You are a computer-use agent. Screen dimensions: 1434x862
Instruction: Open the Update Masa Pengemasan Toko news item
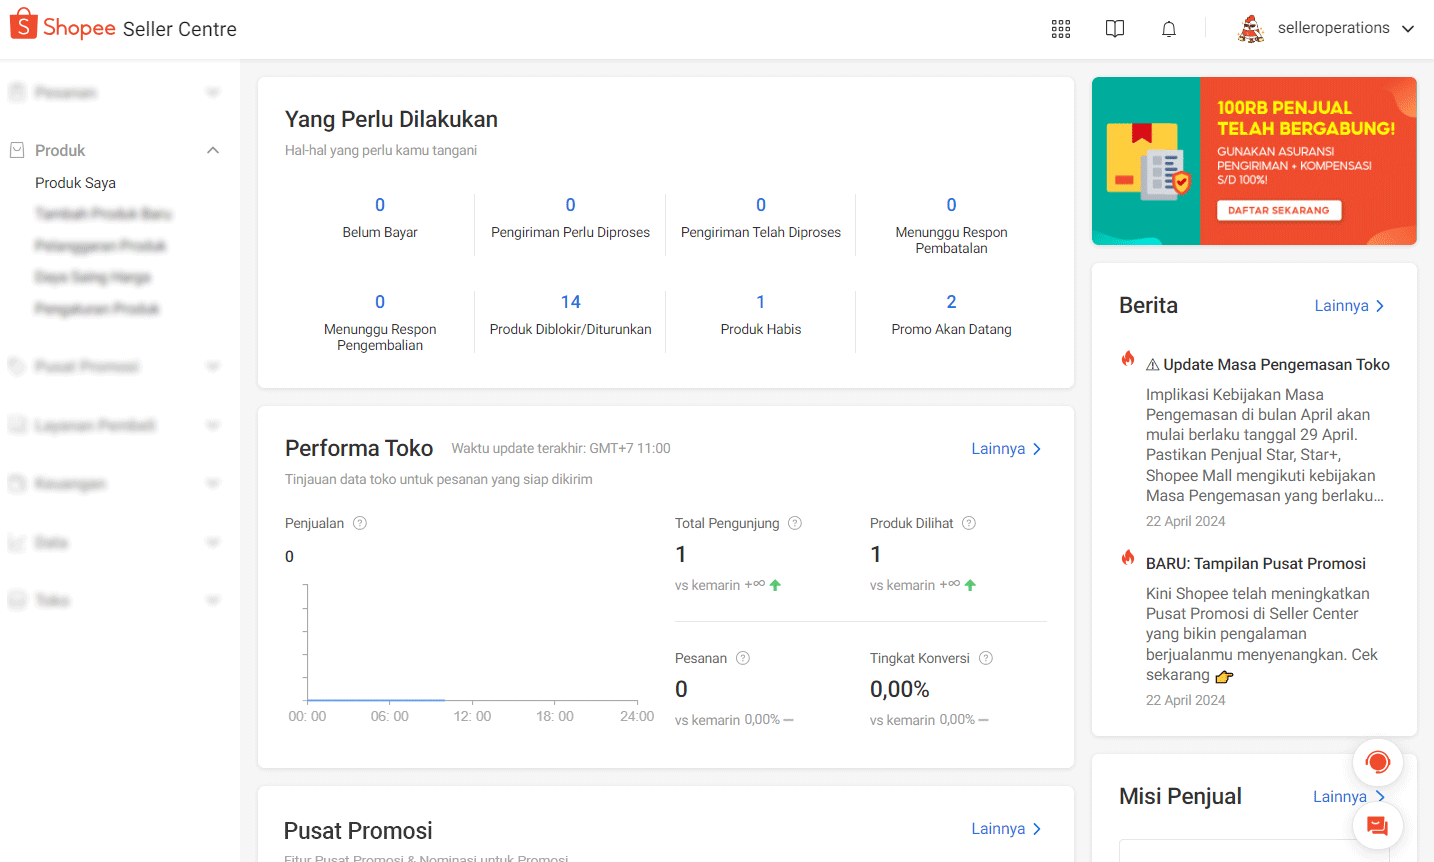1276,364
